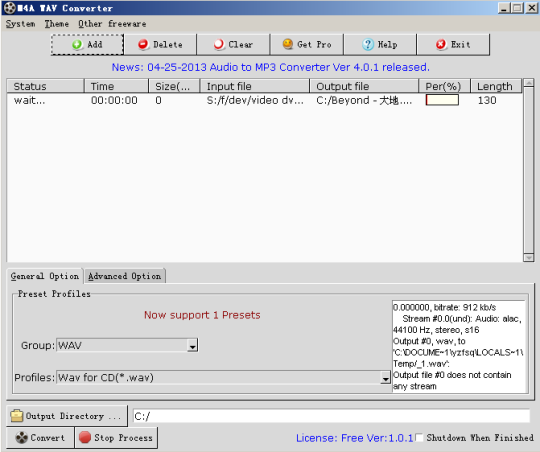Screen dimensions: 540x452
Task: Sort by the Per(%) column header
Action: click(x=445, y=86)
